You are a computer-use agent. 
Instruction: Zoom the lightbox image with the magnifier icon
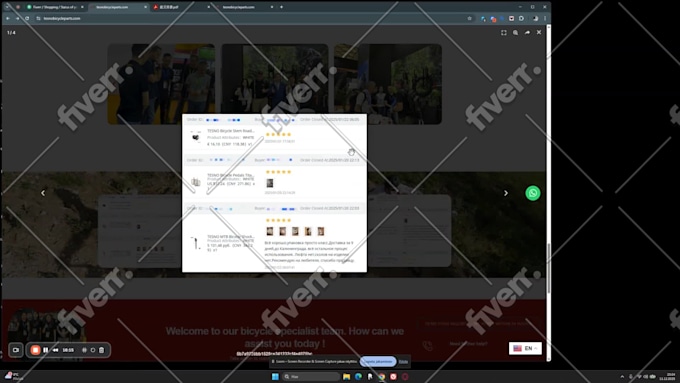(515, 33)
